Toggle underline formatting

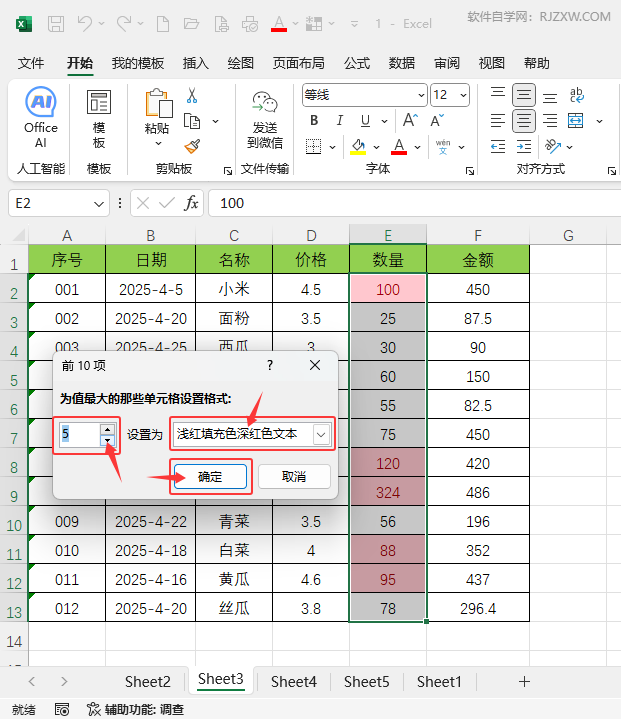point(365,121)
